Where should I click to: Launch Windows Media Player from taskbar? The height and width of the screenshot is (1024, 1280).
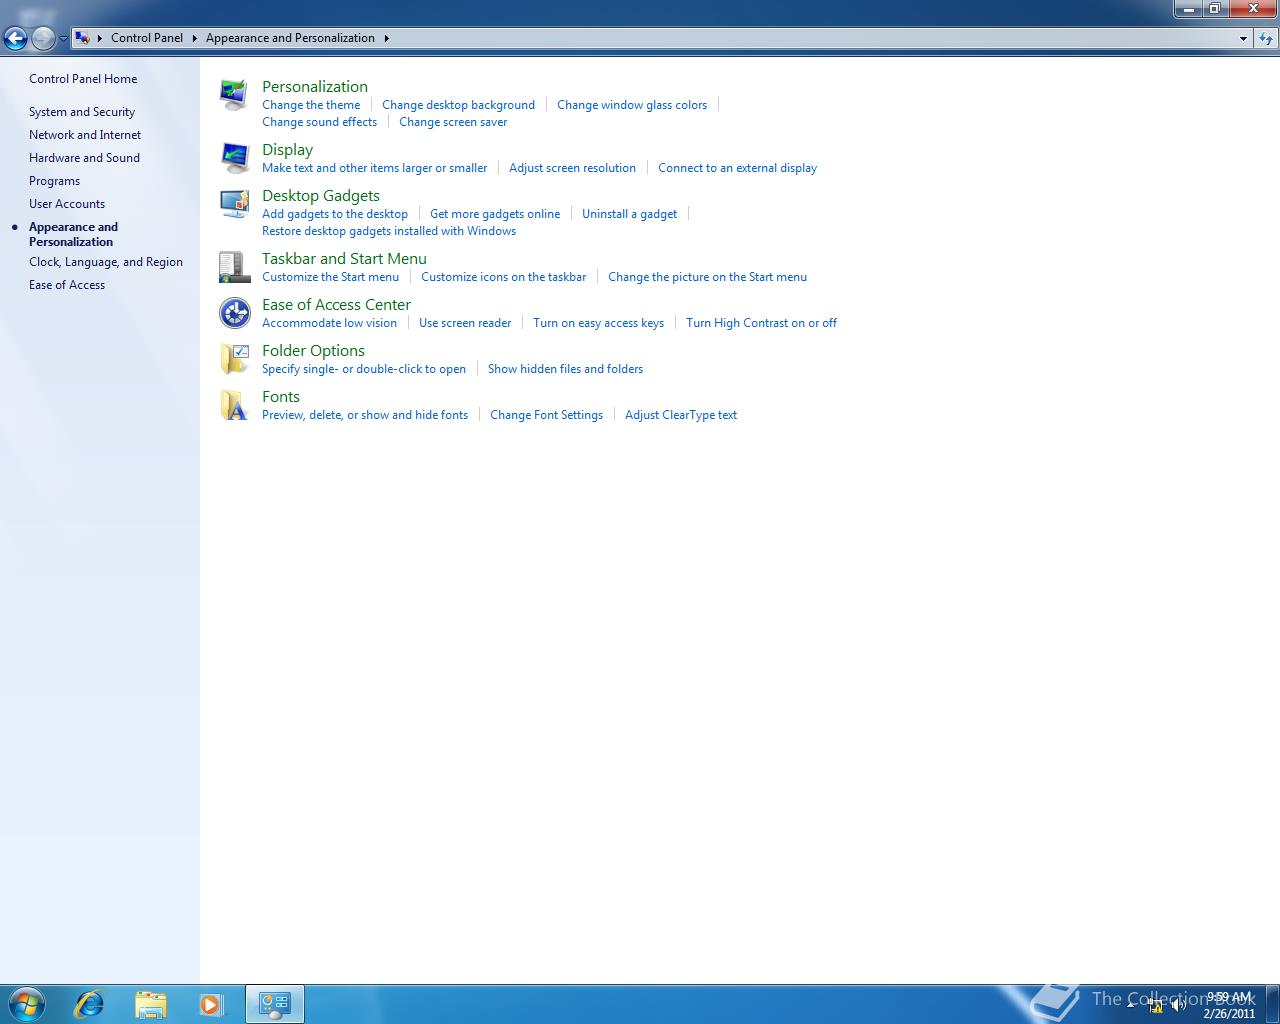[211, 1004]
